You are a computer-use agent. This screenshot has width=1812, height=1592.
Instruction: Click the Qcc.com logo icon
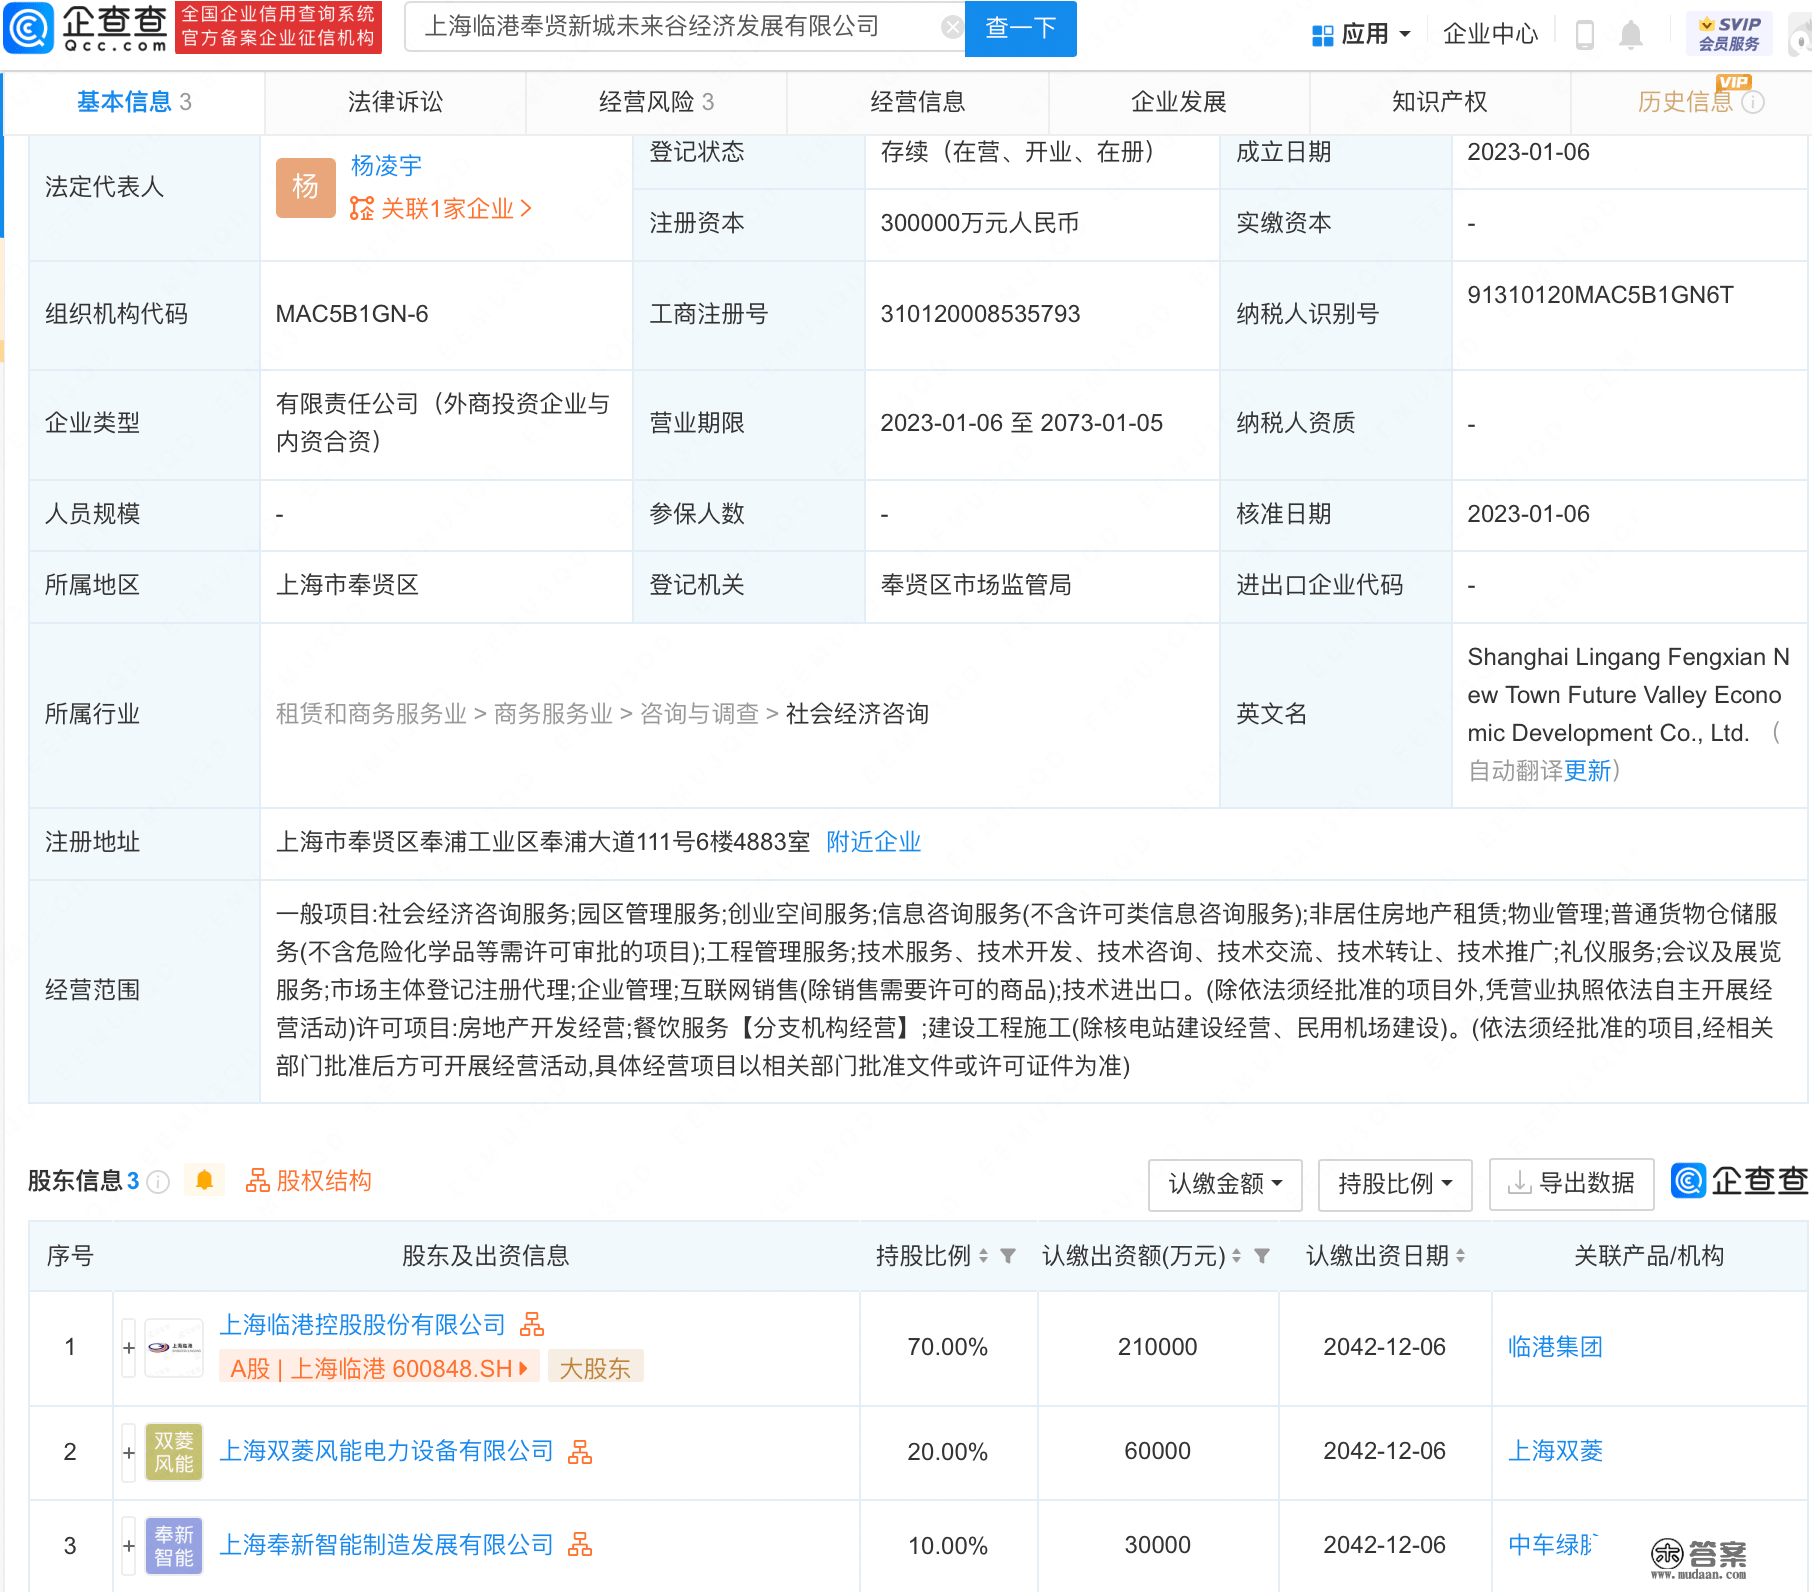29,29
